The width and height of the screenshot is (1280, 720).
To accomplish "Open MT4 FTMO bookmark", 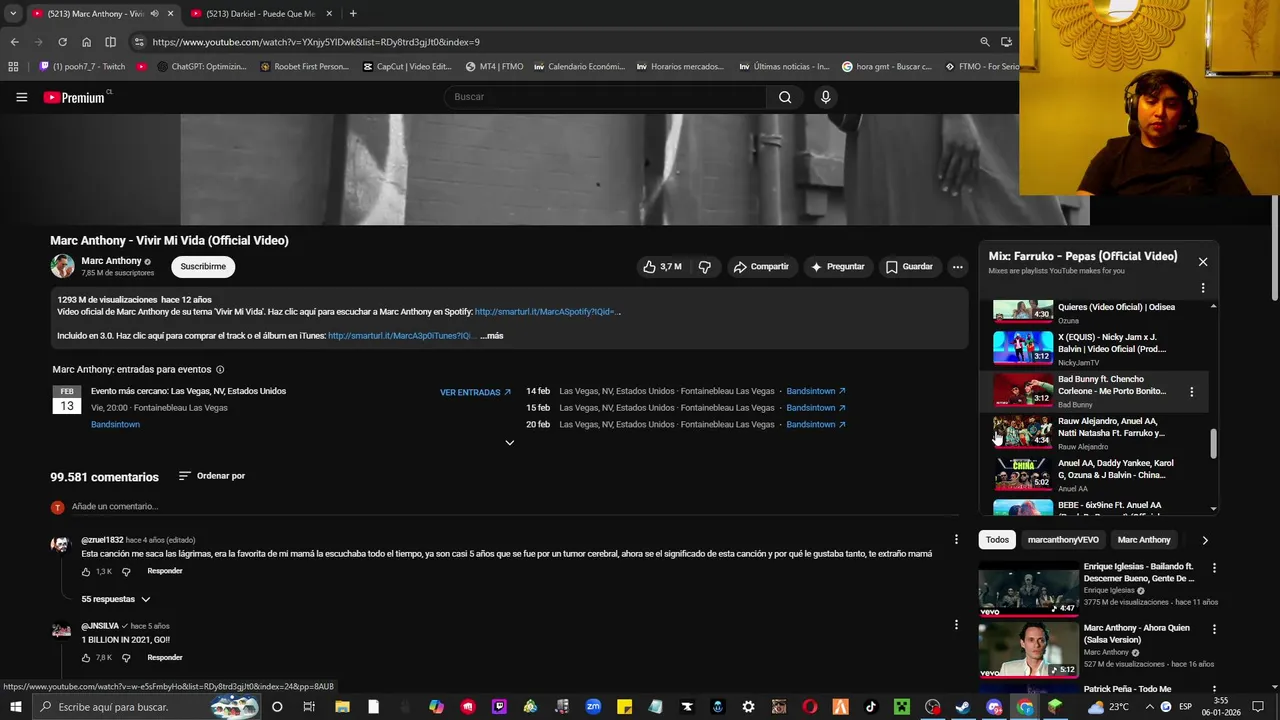I will [494, 67].
